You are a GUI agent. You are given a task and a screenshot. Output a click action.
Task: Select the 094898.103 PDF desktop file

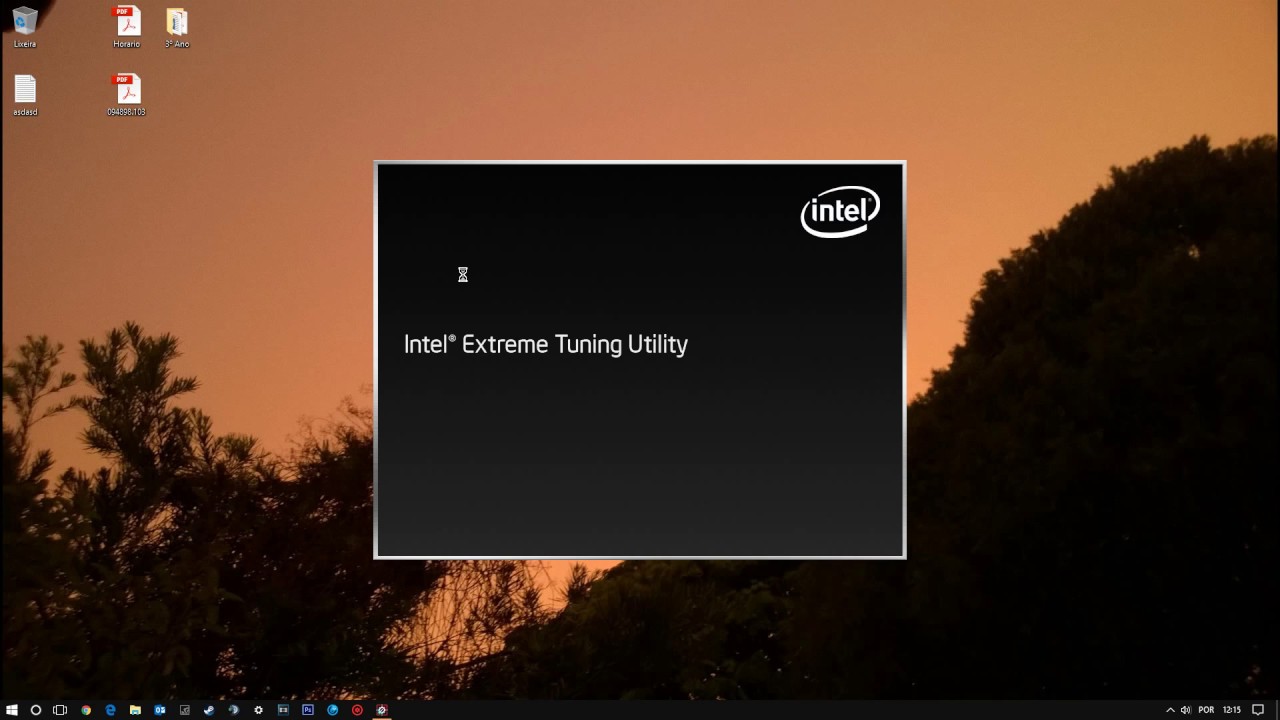click(x=126, y=95)
